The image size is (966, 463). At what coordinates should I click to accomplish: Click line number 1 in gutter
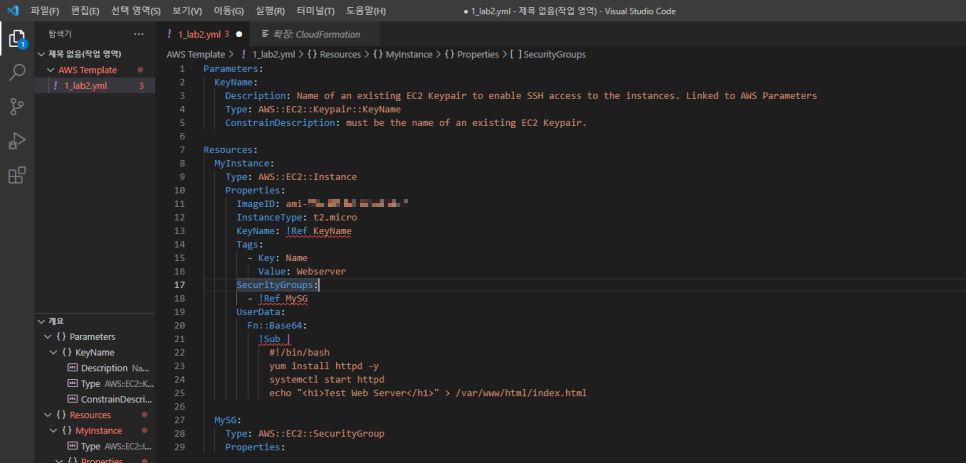click(182, 68)
